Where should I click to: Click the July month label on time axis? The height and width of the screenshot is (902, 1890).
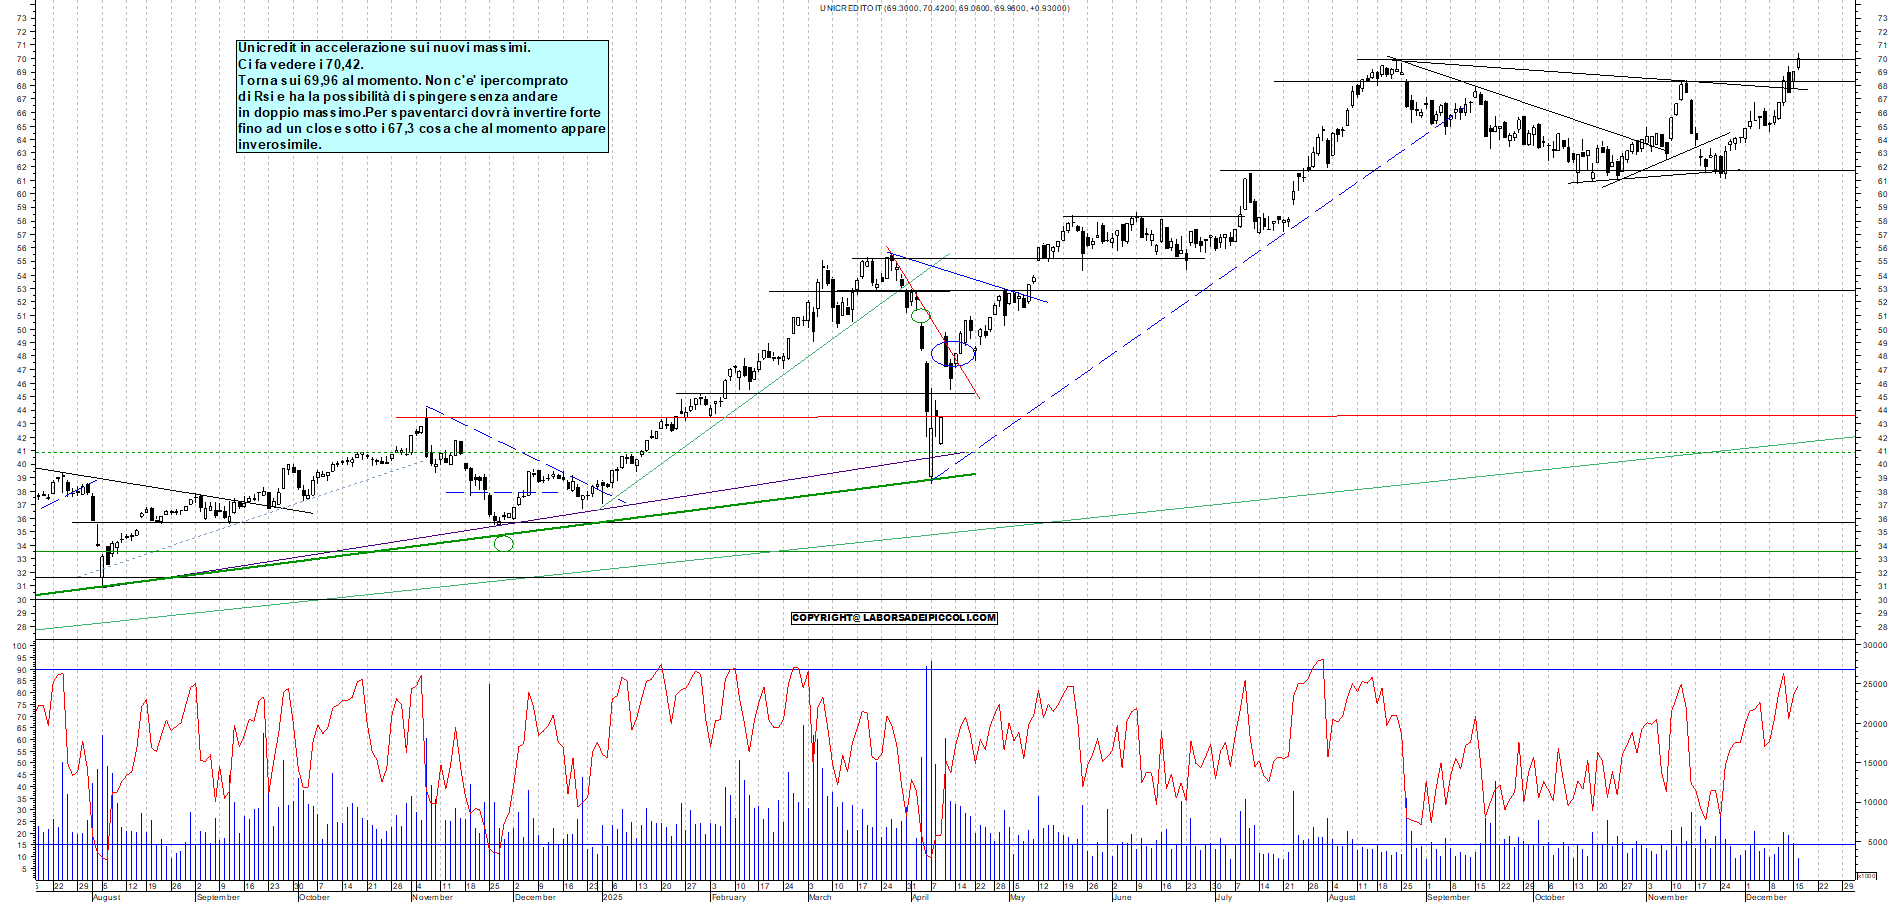click(1224, 897)
